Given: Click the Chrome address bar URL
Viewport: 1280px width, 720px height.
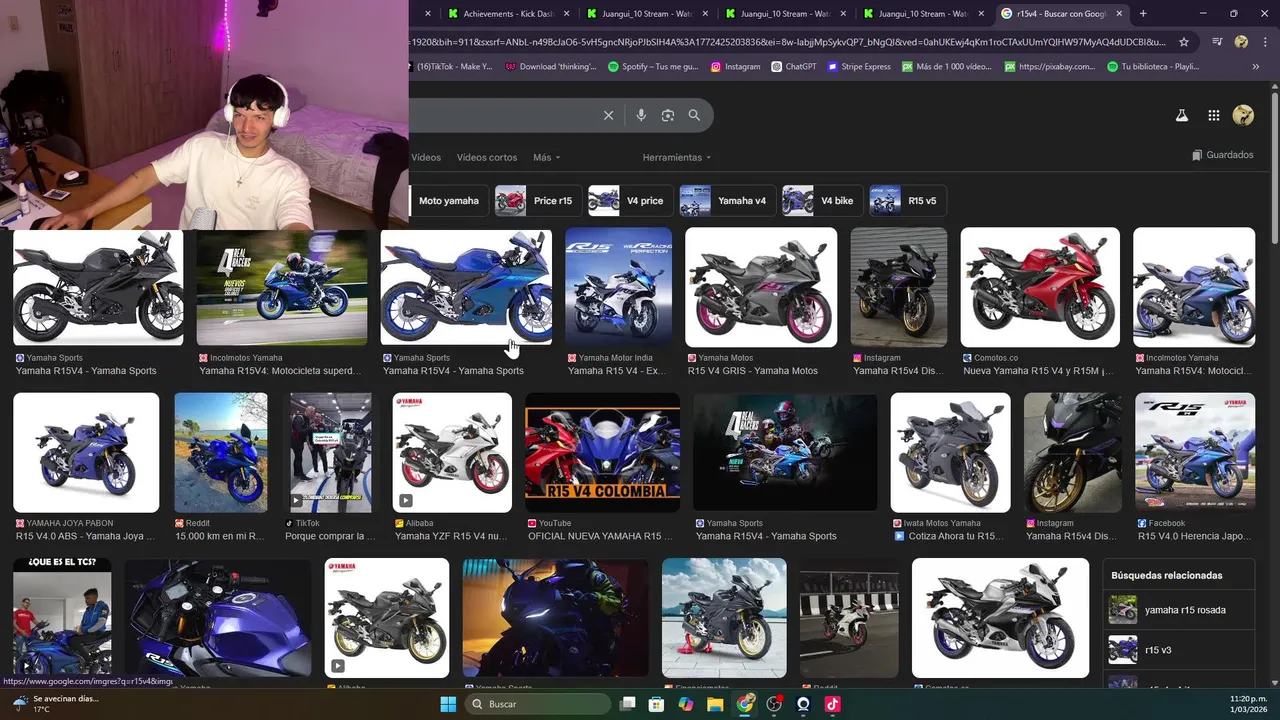Looking at the screenshot, I should pyautogui.click(x=787, y=42).
